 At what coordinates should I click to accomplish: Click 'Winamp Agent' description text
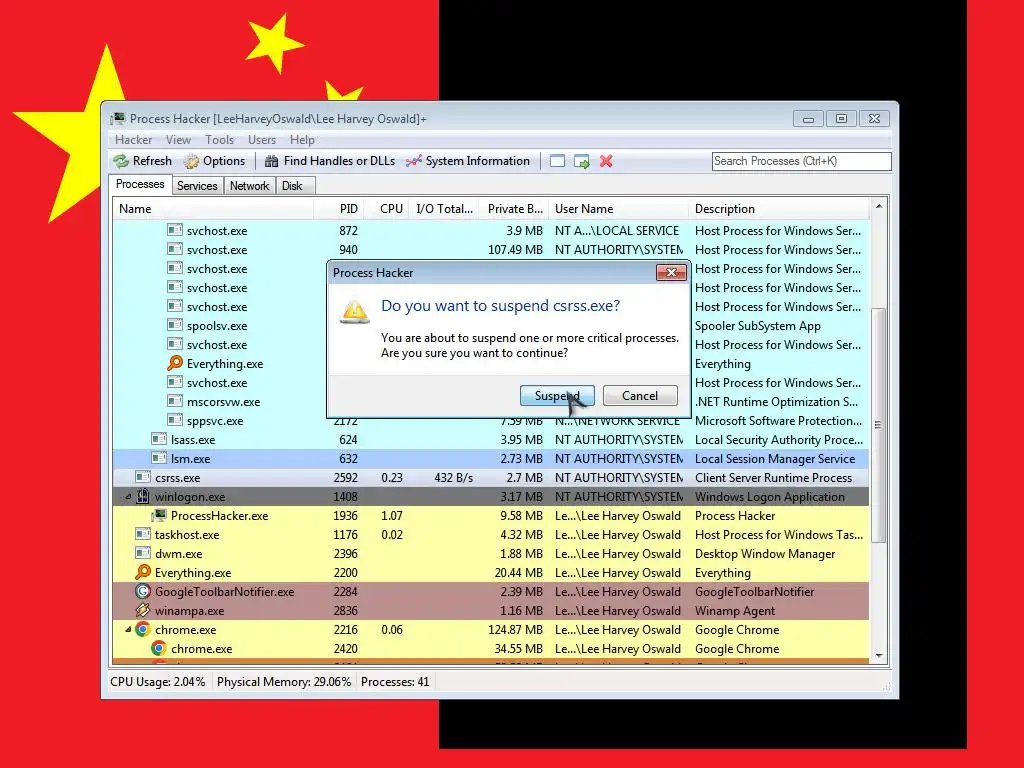pos(735,611)
